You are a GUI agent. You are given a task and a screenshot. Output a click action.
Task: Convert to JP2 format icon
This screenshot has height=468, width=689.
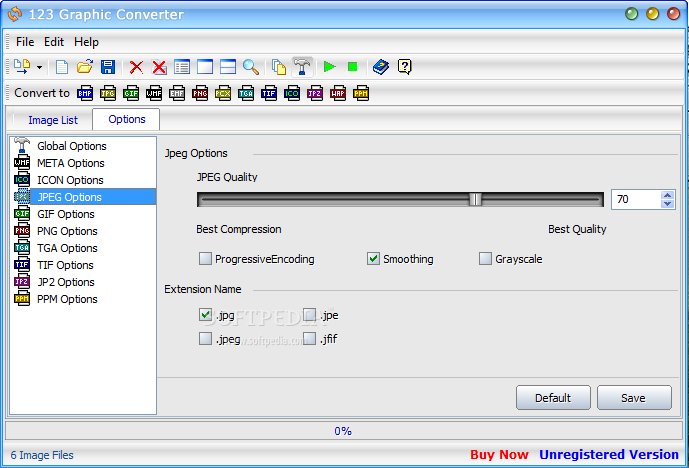[315, 93]
